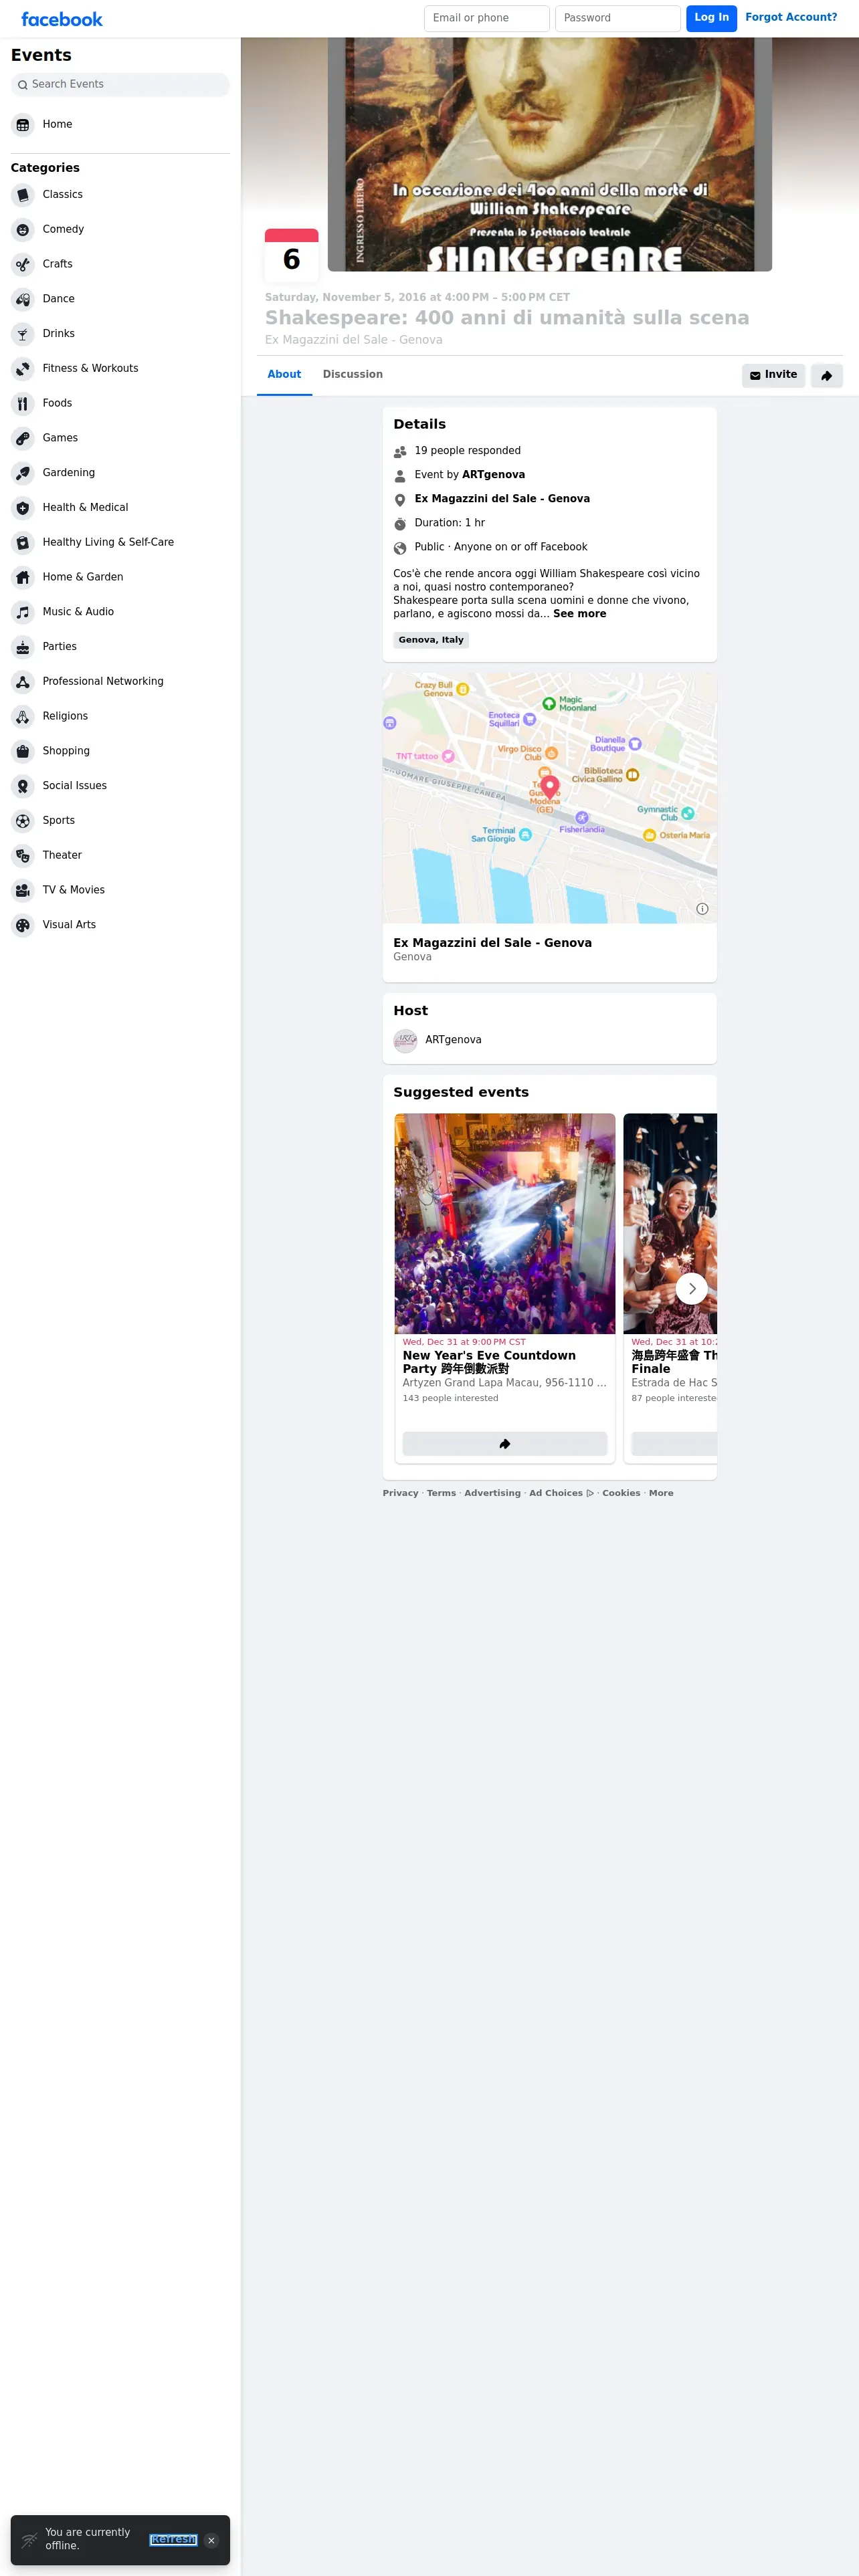This screenshot has height=2576, width=859.
Task: Select TV & Movies category icon
Action: (23, 890)
